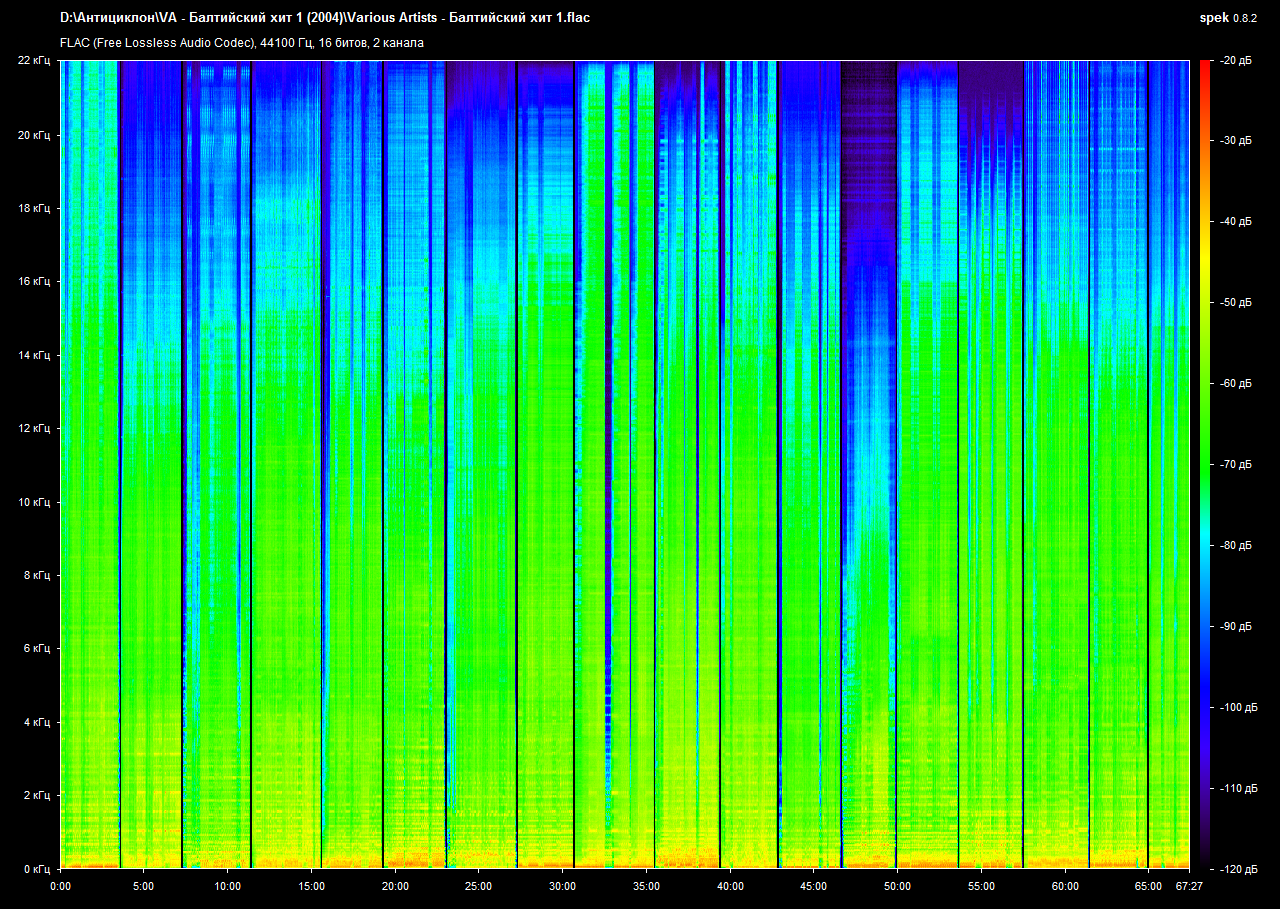This screenshot has height=909, width=1280.
Task: Click the 67:27 end time label
Action: pos(1187,886)
